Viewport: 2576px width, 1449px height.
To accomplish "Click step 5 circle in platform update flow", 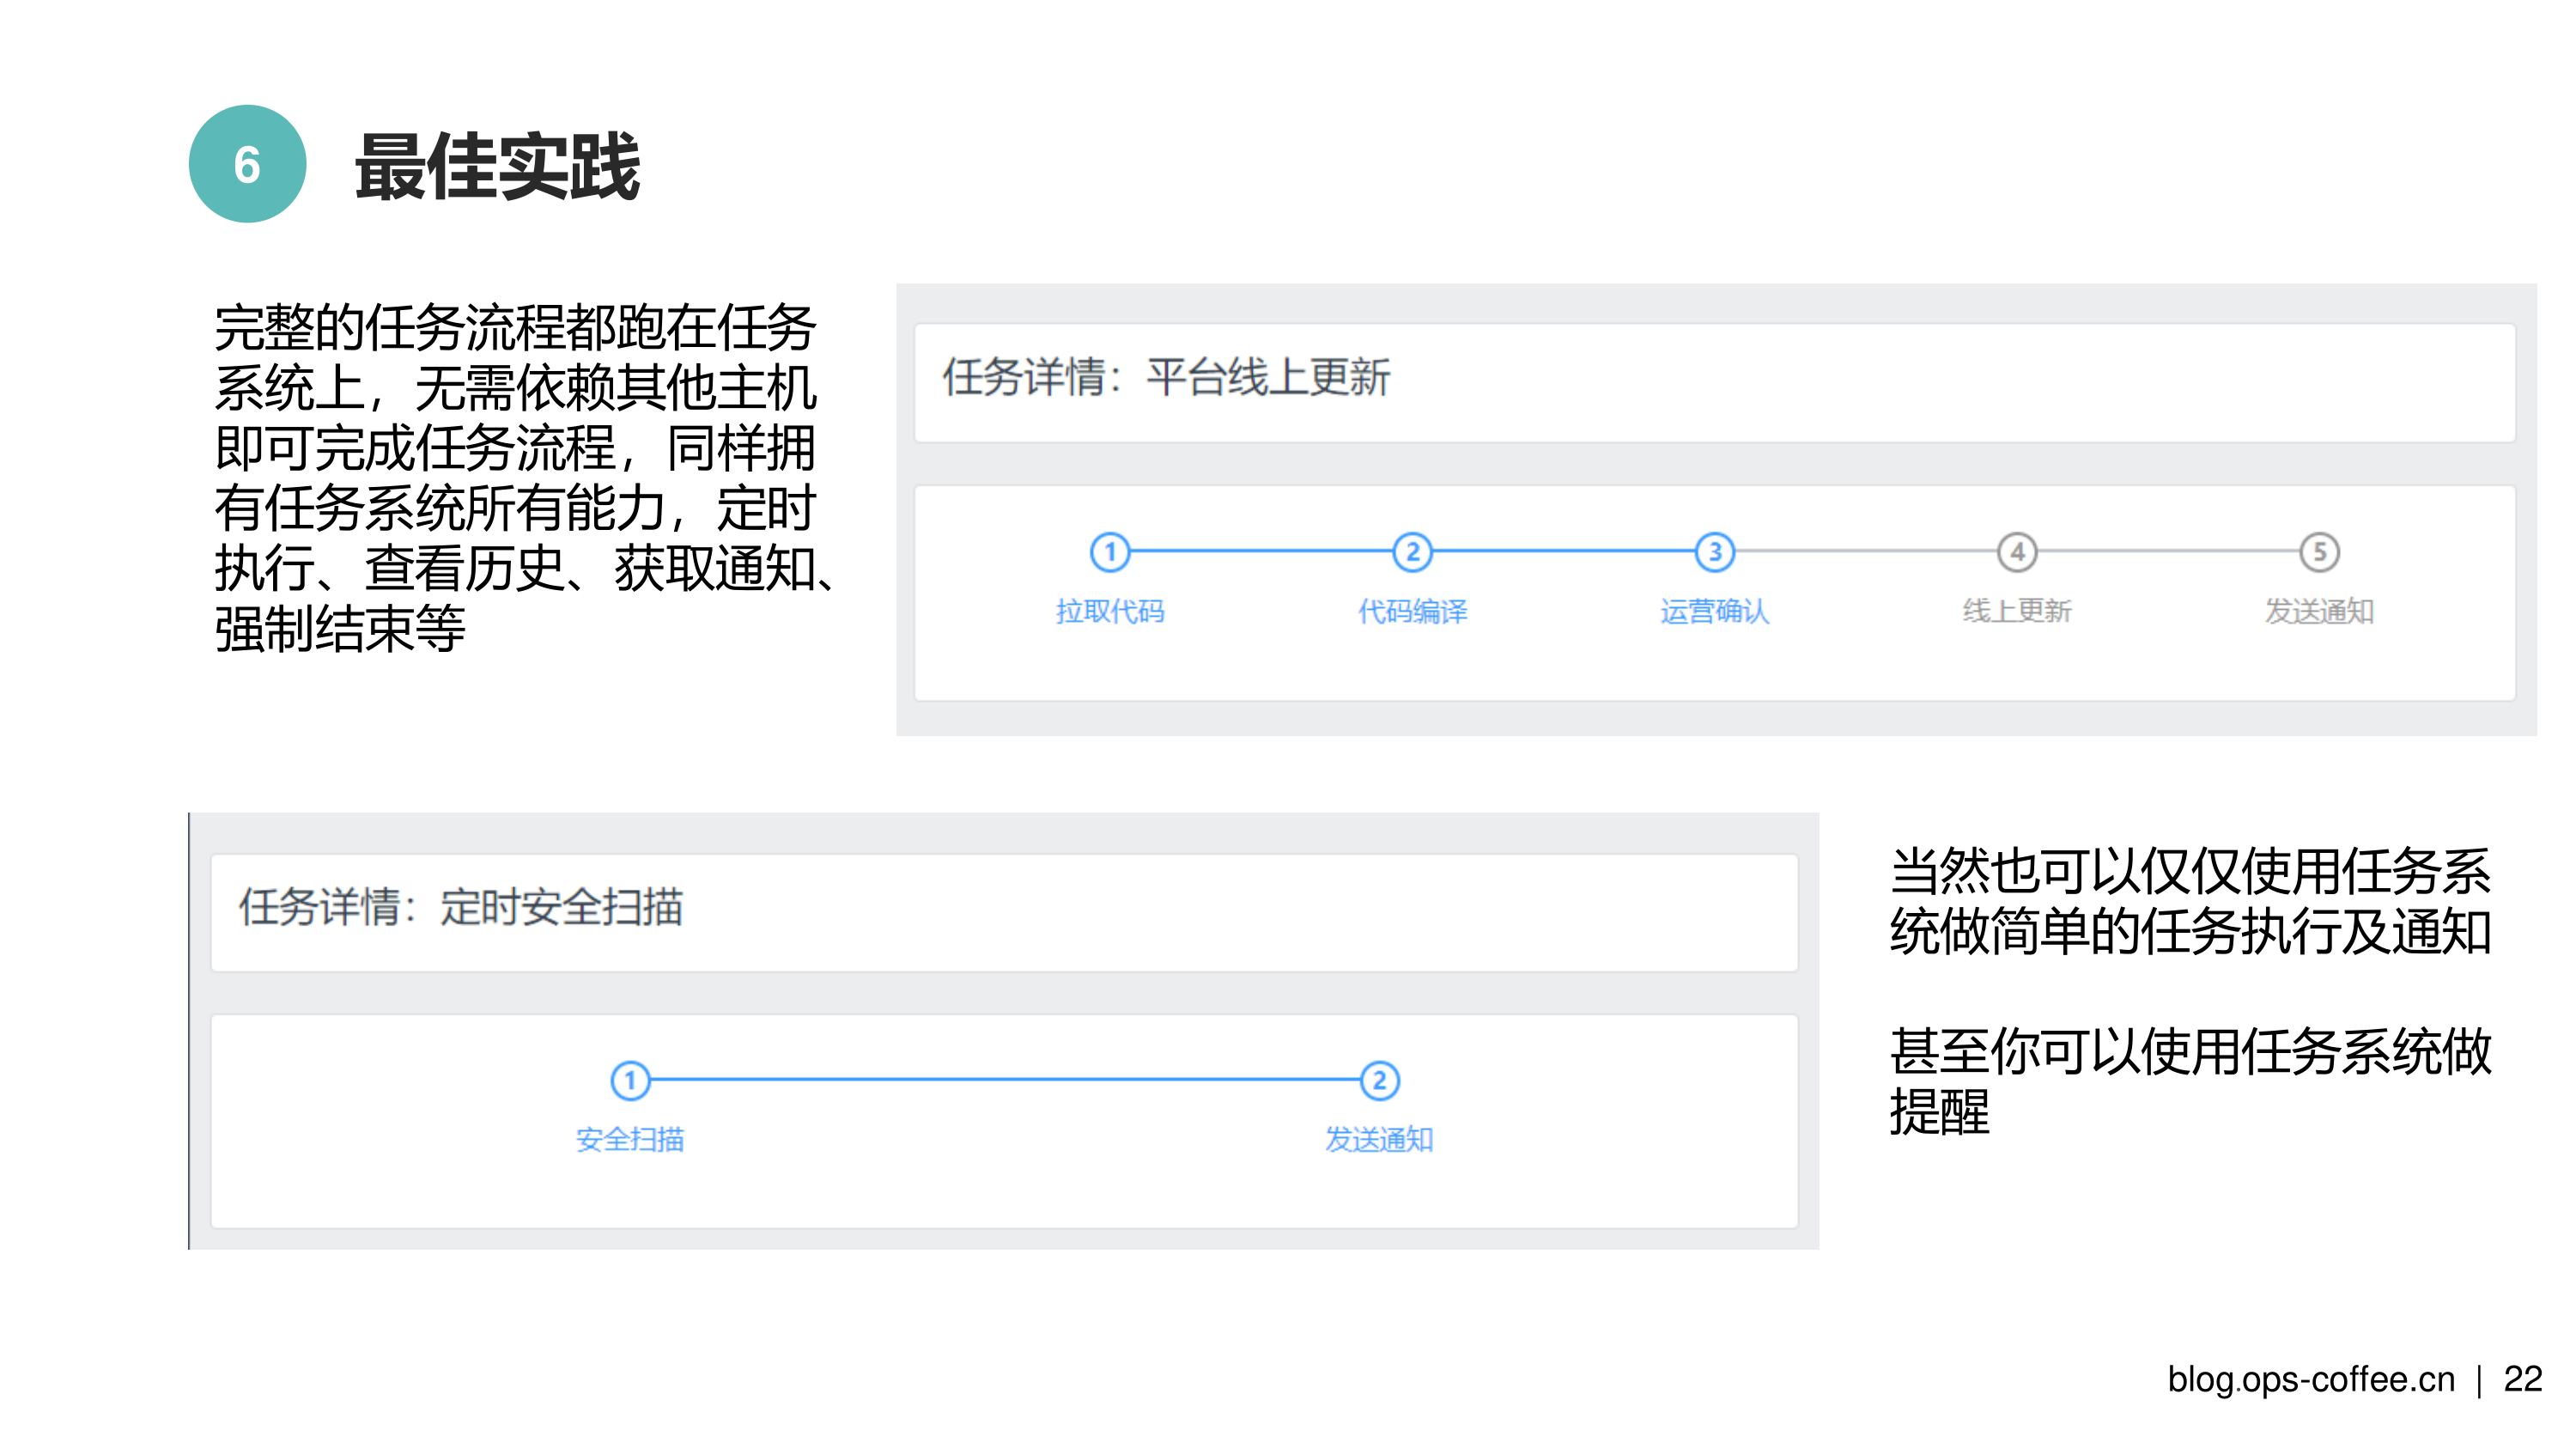I will coord(2319,552).
